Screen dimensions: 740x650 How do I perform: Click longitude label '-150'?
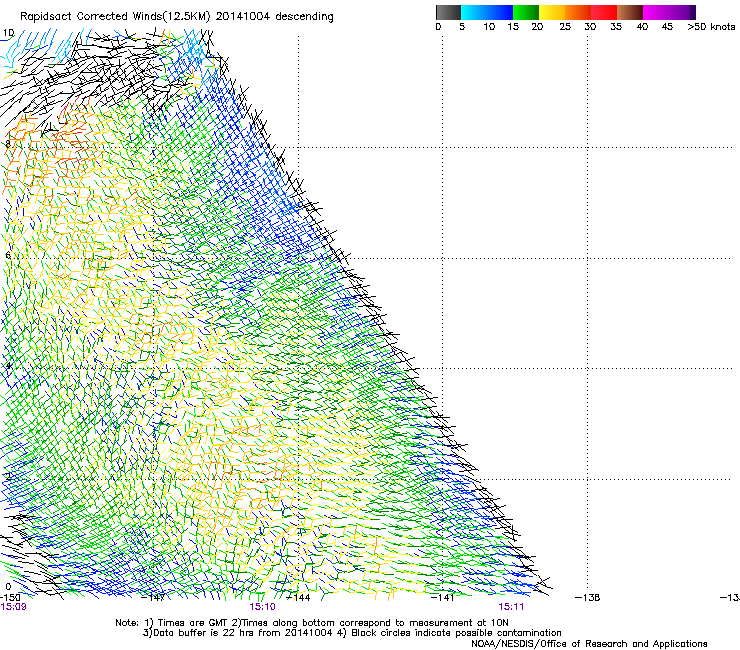point(10,598)
